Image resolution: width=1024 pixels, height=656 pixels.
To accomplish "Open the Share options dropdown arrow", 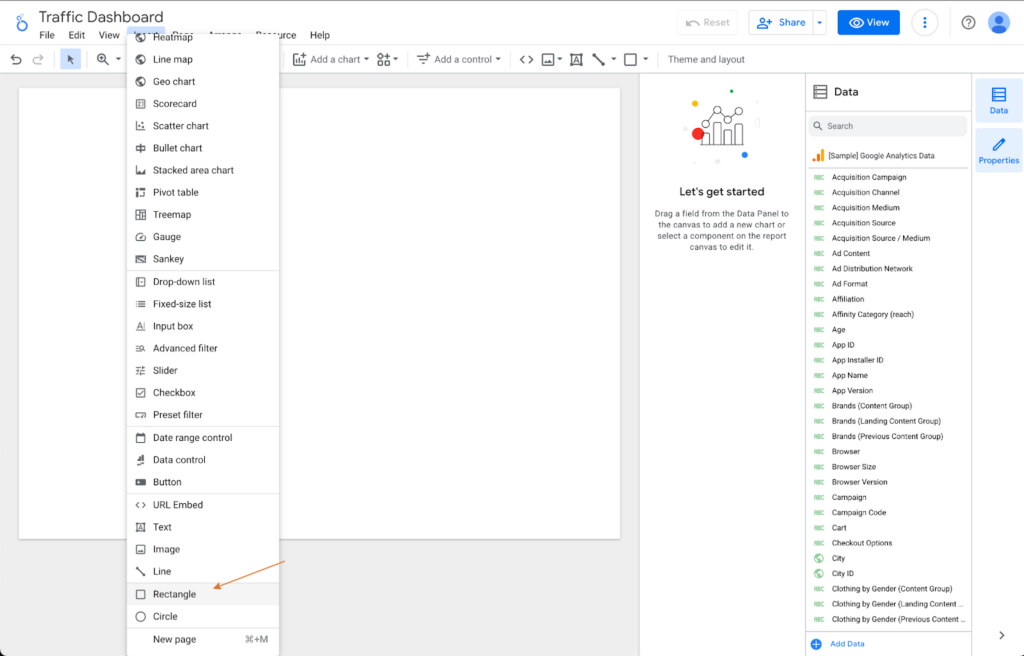I will 820,22.
